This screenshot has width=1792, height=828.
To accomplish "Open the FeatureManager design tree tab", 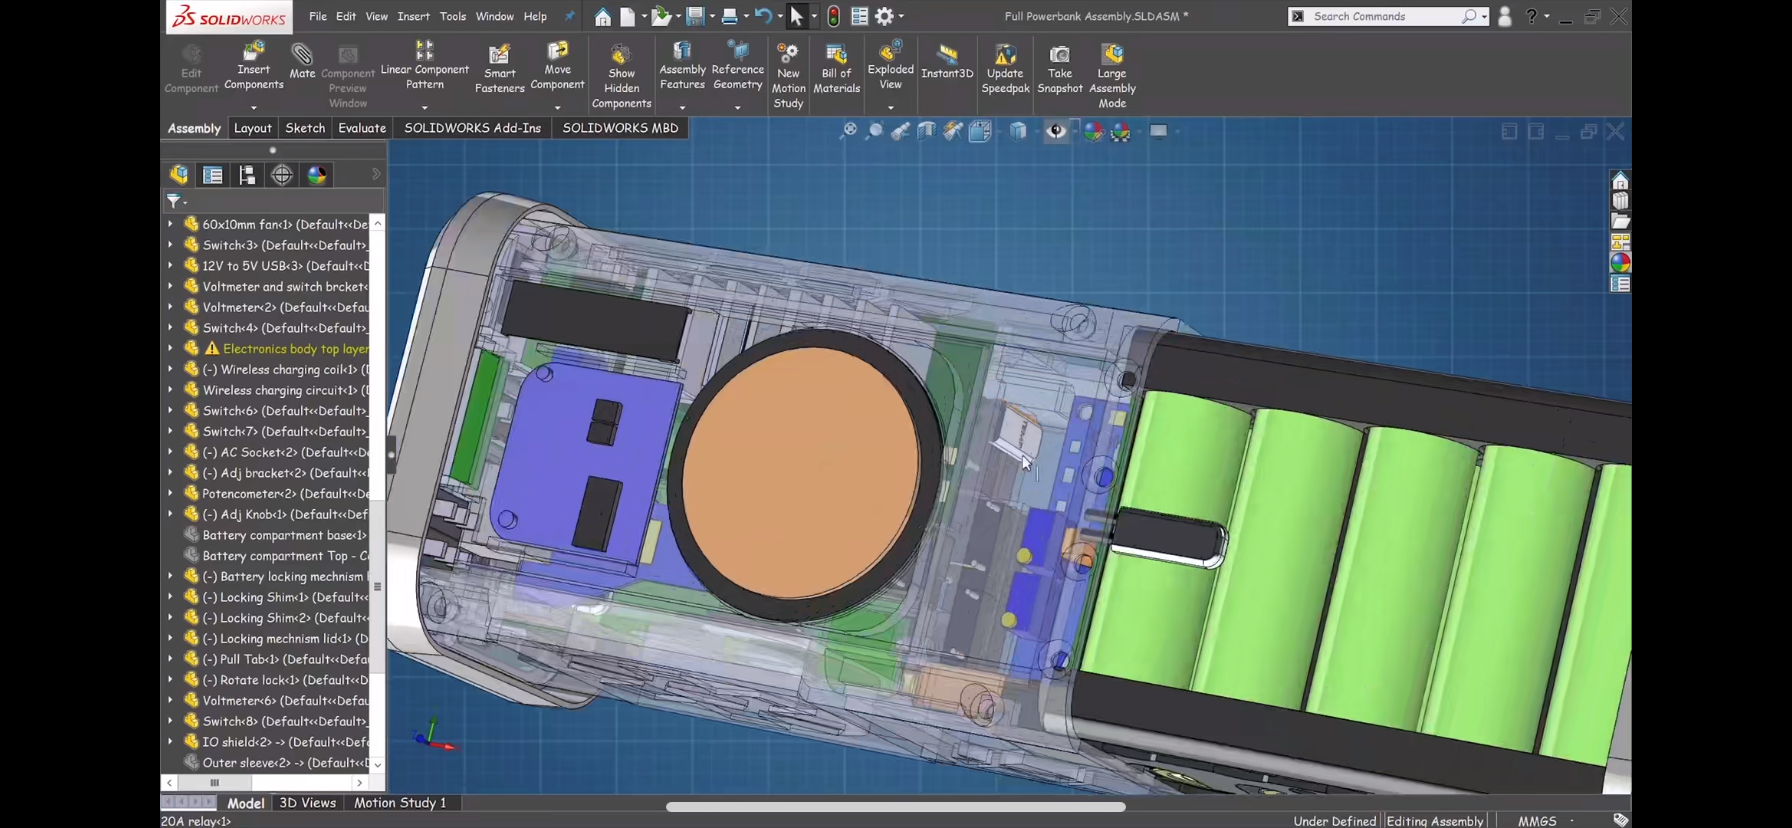I will point(179,175).
